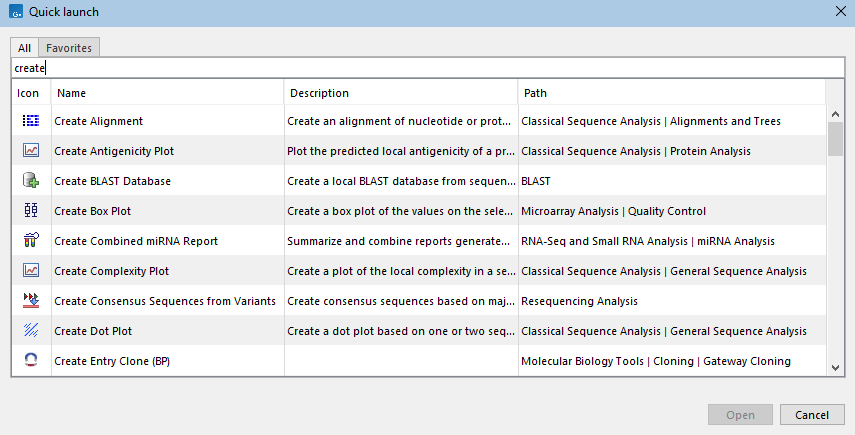This screenshot has width=855, height=435.
Task: Switch to the Favorites tab
Action: pyautogui.click(x=69, y=48)
